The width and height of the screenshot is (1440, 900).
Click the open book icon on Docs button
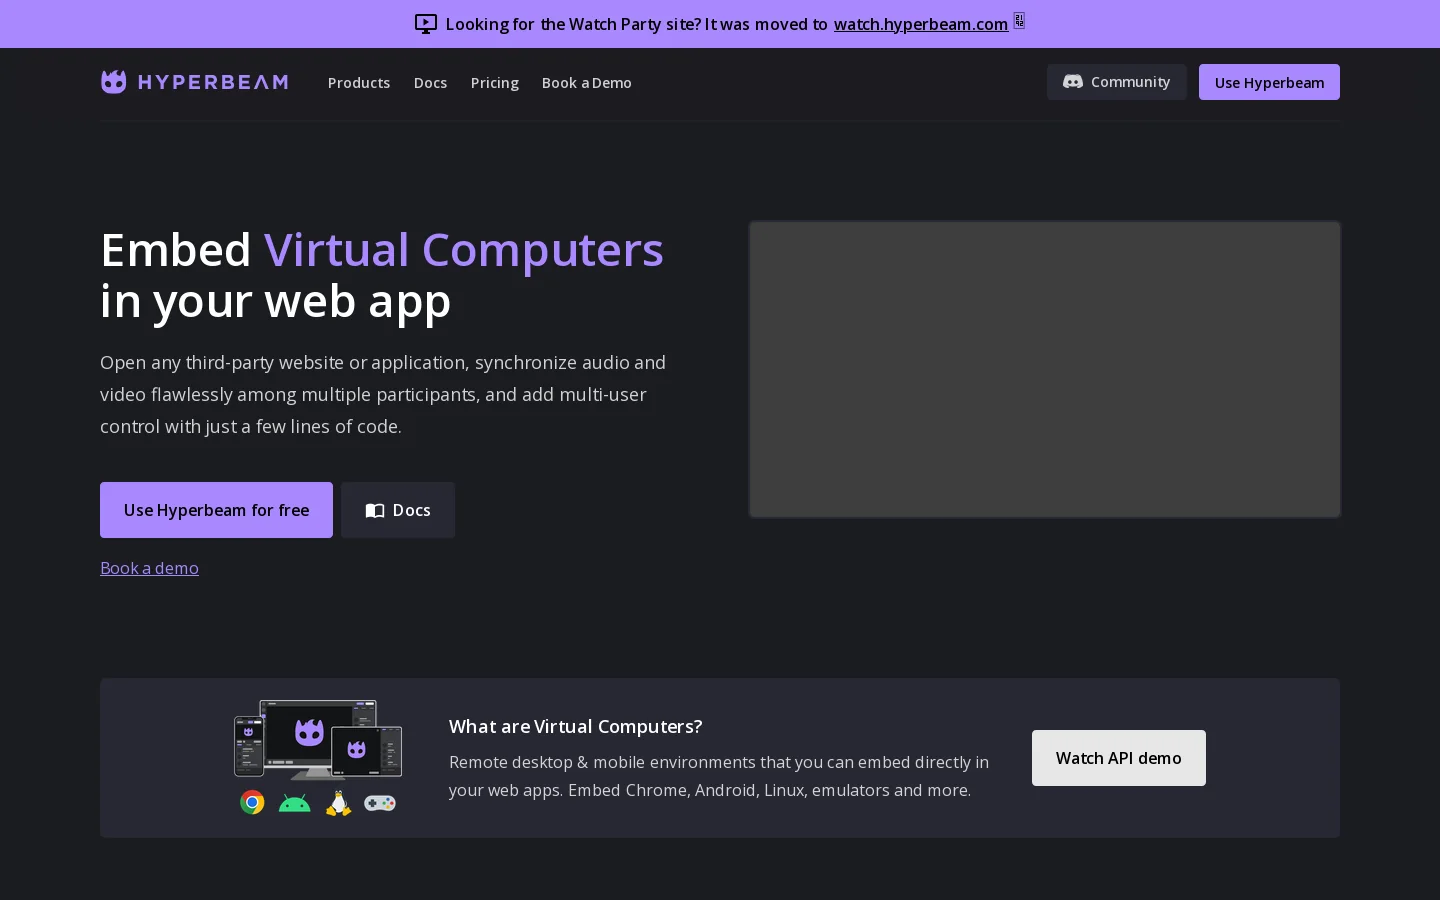click(x=375, y=511)
